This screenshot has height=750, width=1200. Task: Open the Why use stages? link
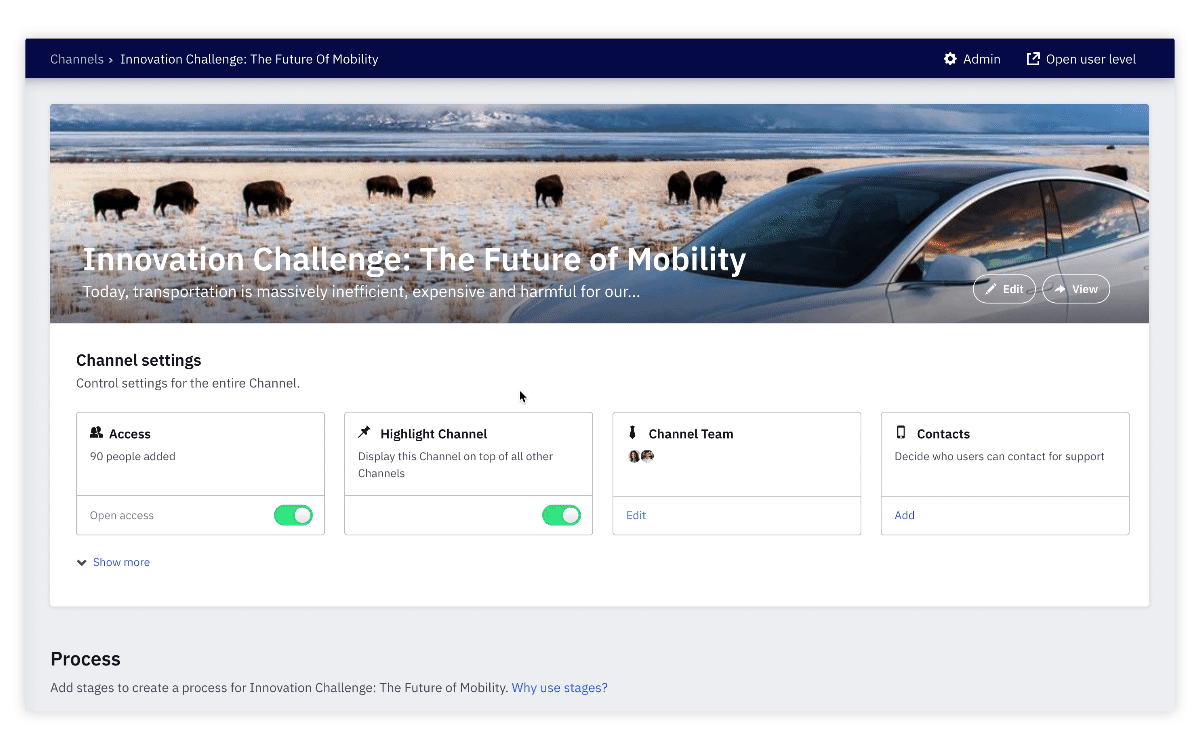tap(560, 688)
